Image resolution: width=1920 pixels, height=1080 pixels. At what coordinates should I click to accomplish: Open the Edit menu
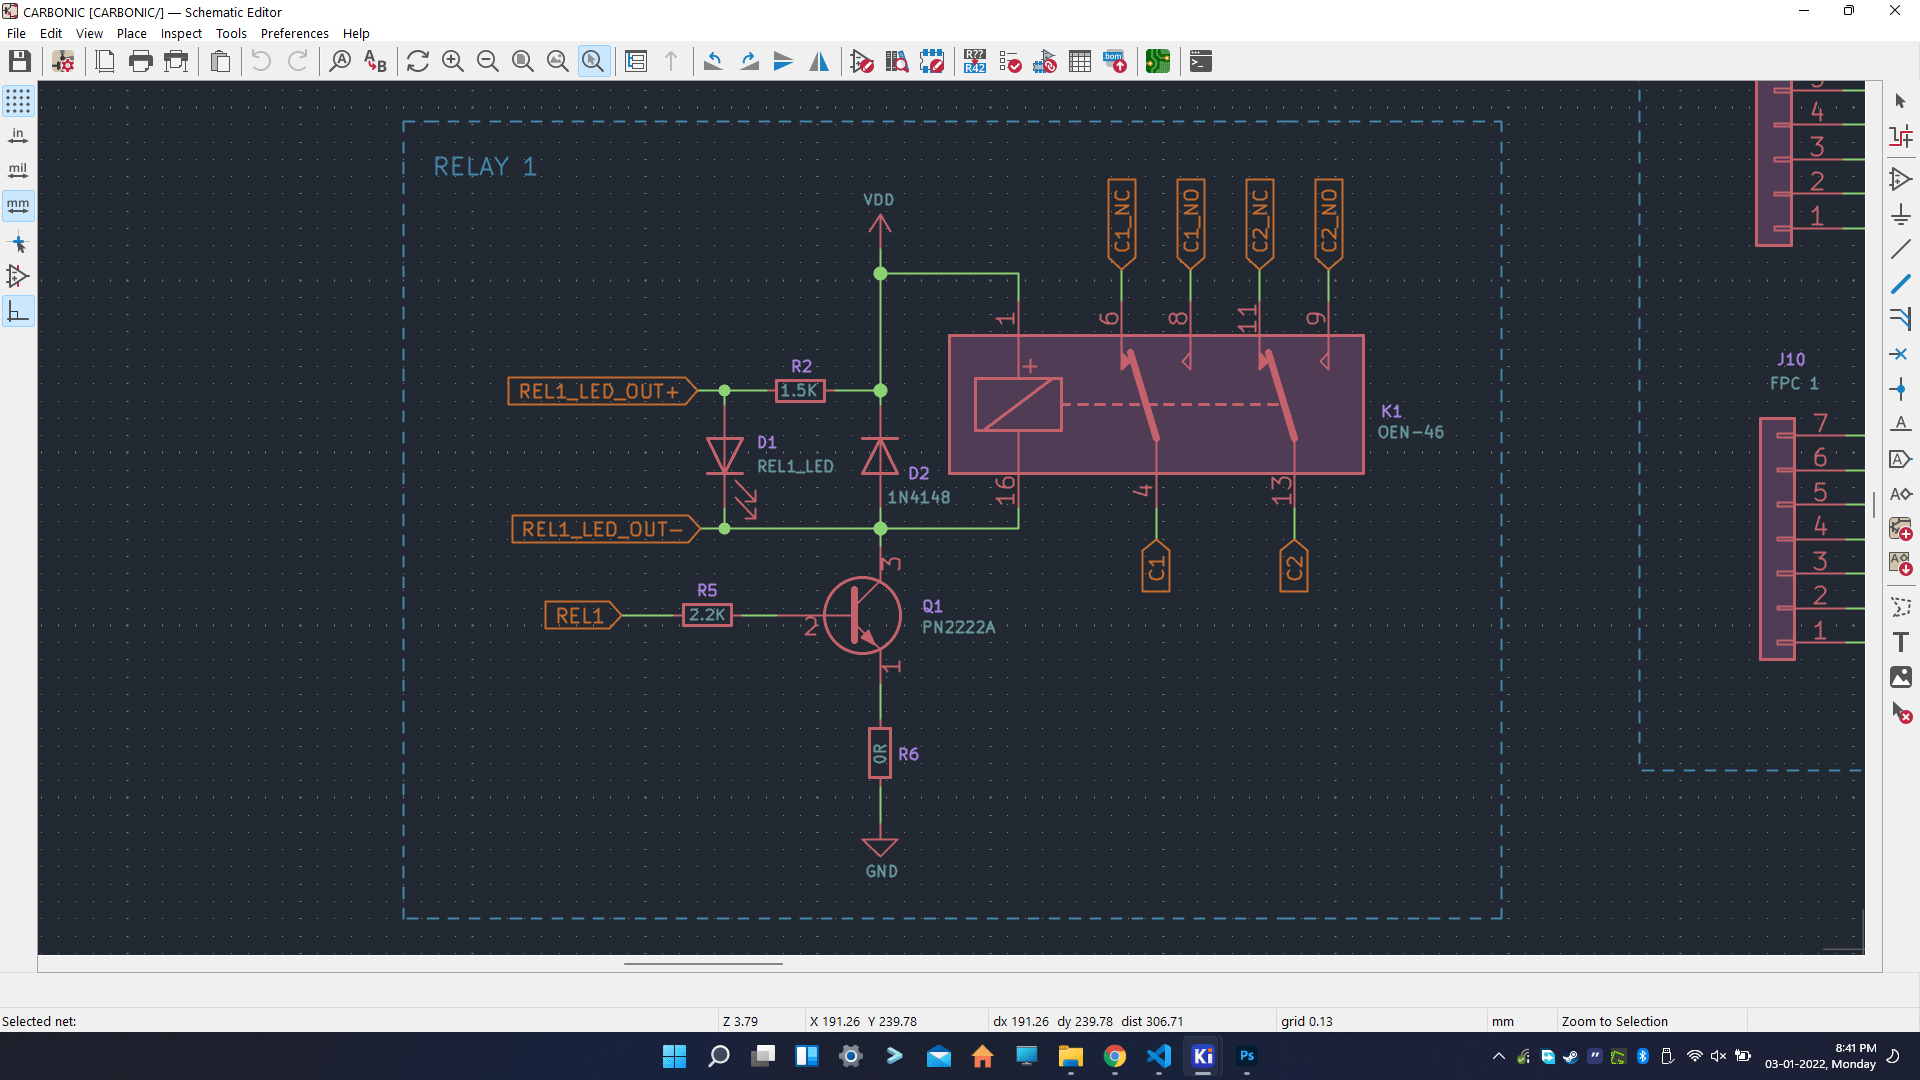click(51, 33)
